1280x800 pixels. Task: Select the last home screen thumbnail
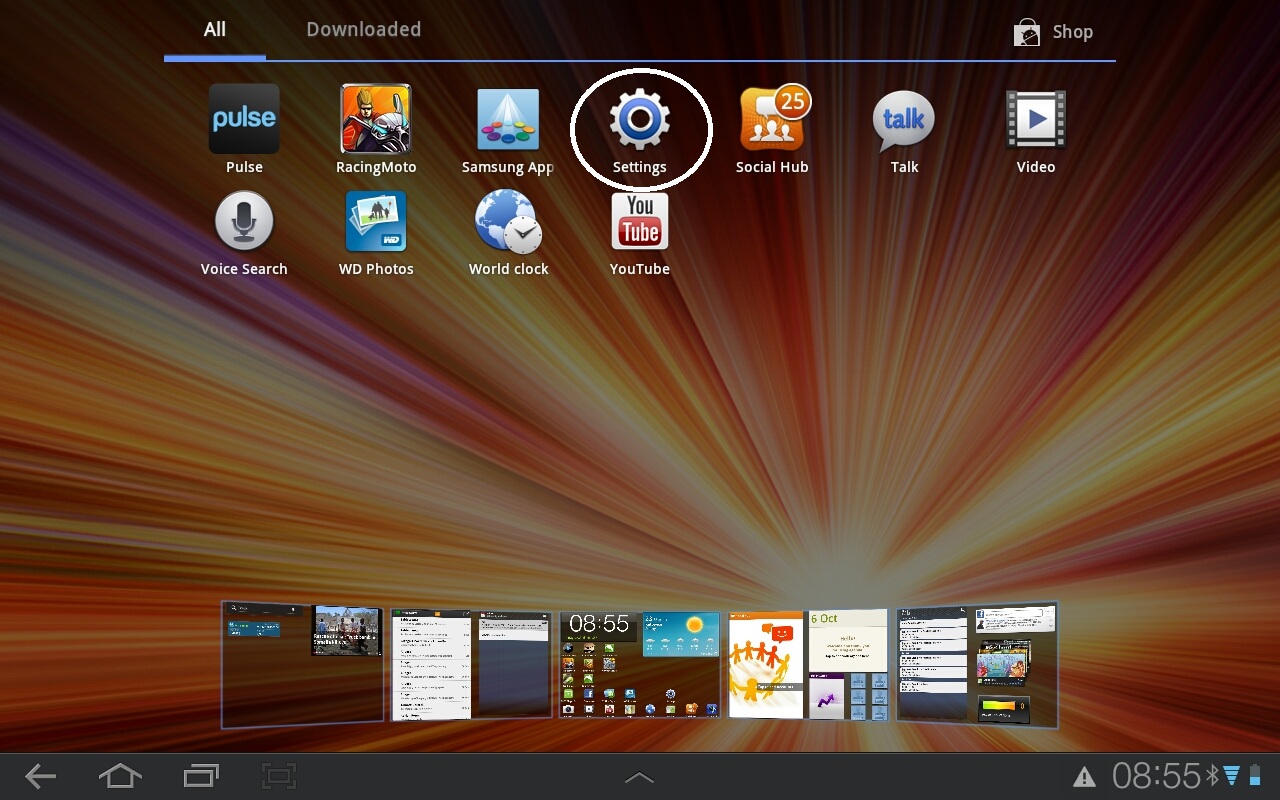(x=977, y=664)
